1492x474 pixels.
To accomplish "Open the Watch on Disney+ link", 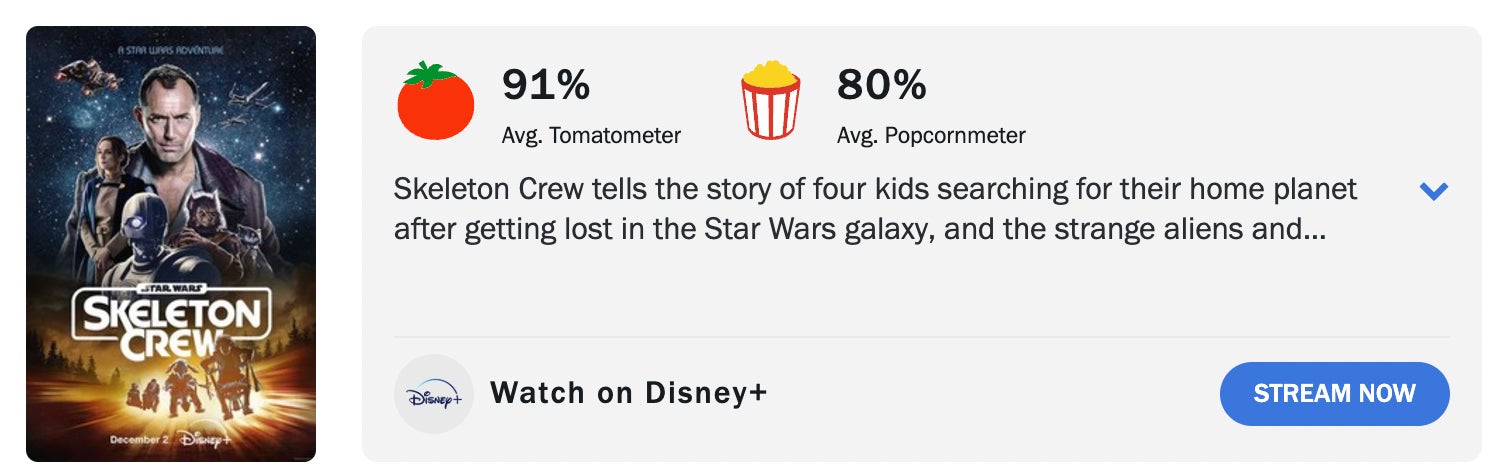I will coord(628,393).
